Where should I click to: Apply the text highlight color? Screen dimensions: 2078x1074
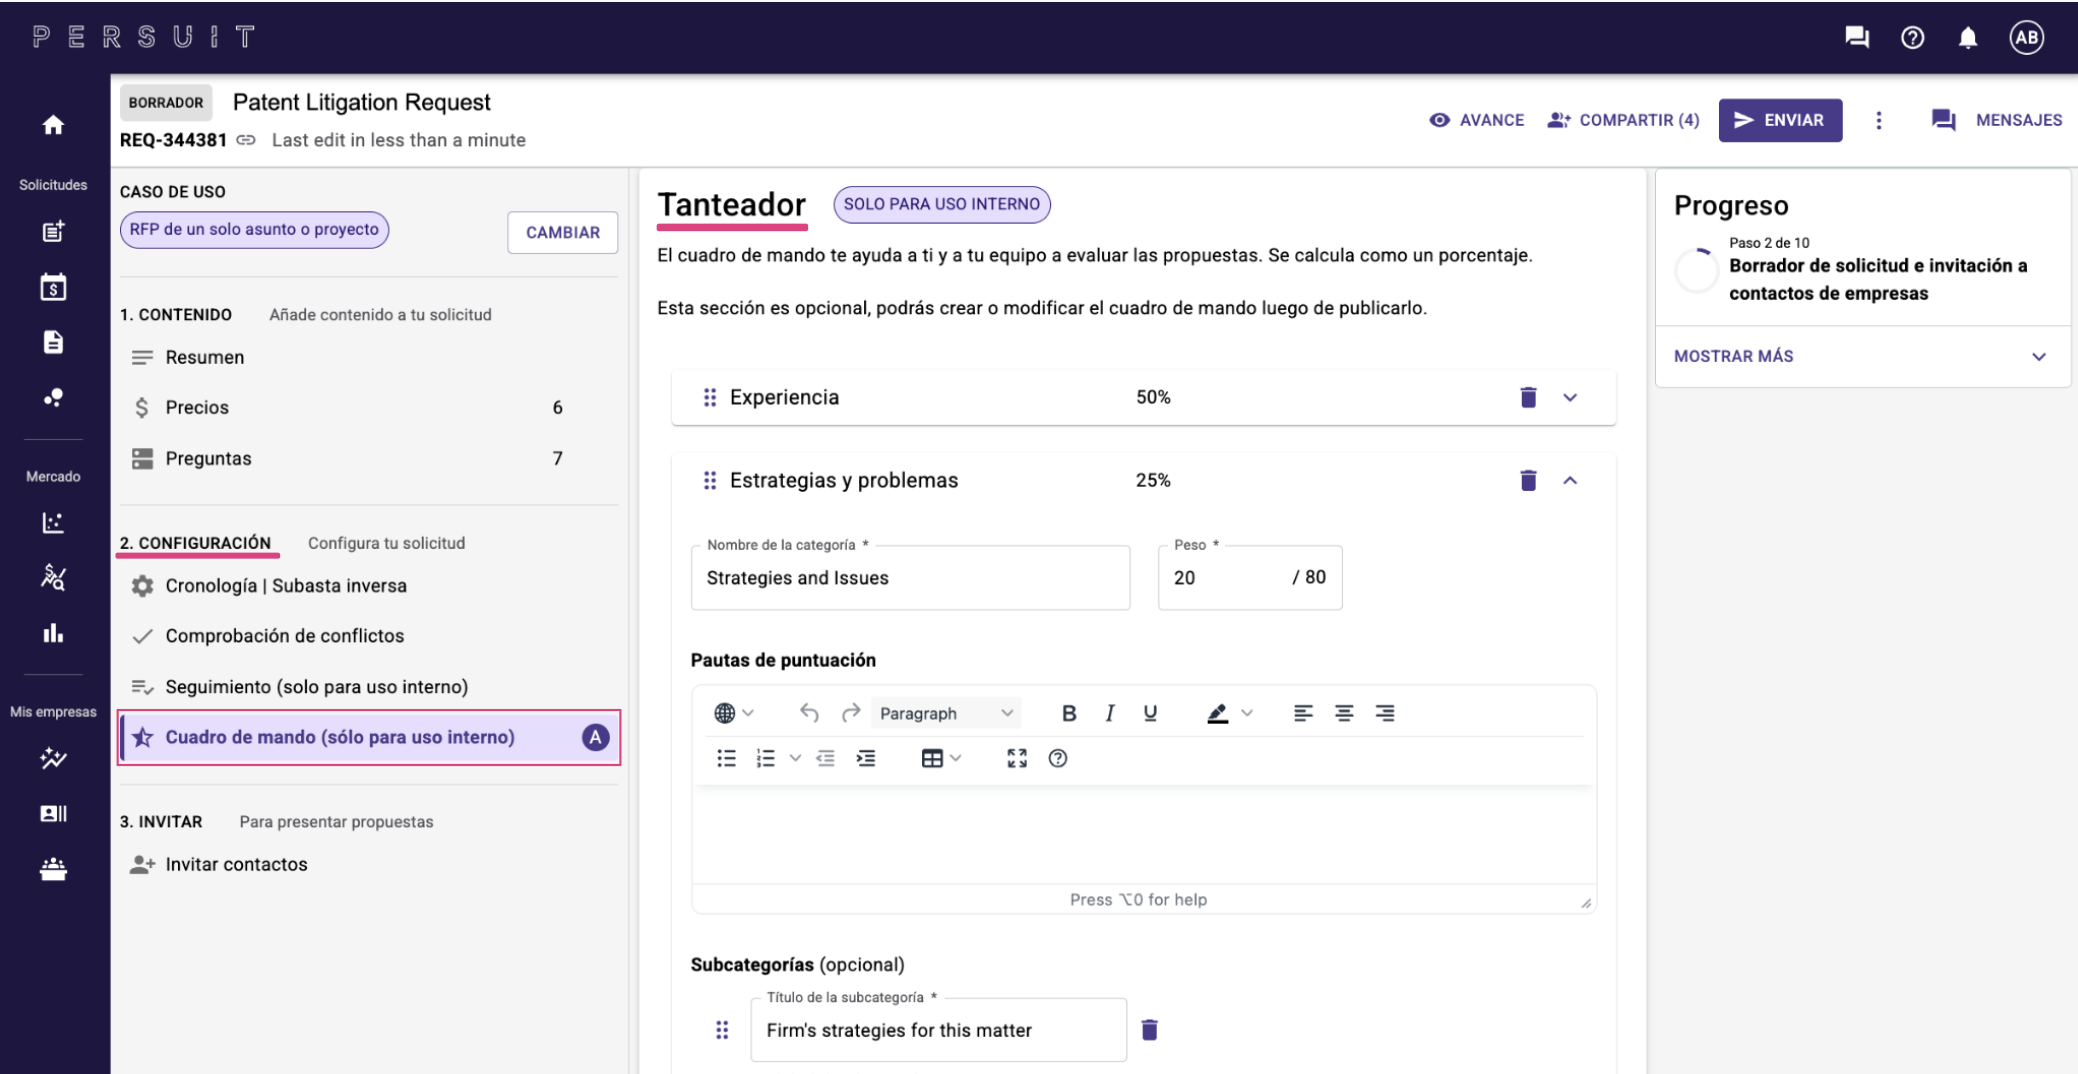click(1217, 713)
